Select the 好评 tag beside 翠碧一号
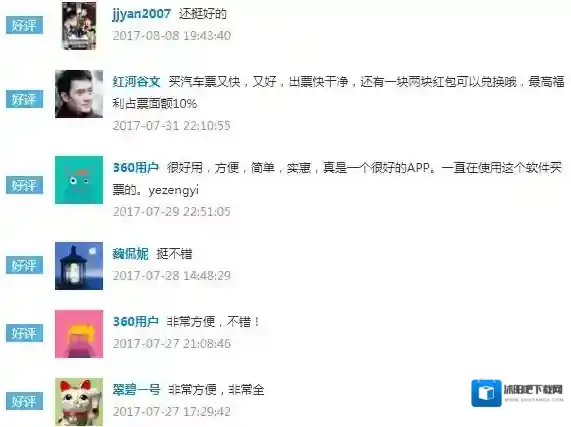Image resolution: width=571 pixels, height=427 pixels. point(24,401)
